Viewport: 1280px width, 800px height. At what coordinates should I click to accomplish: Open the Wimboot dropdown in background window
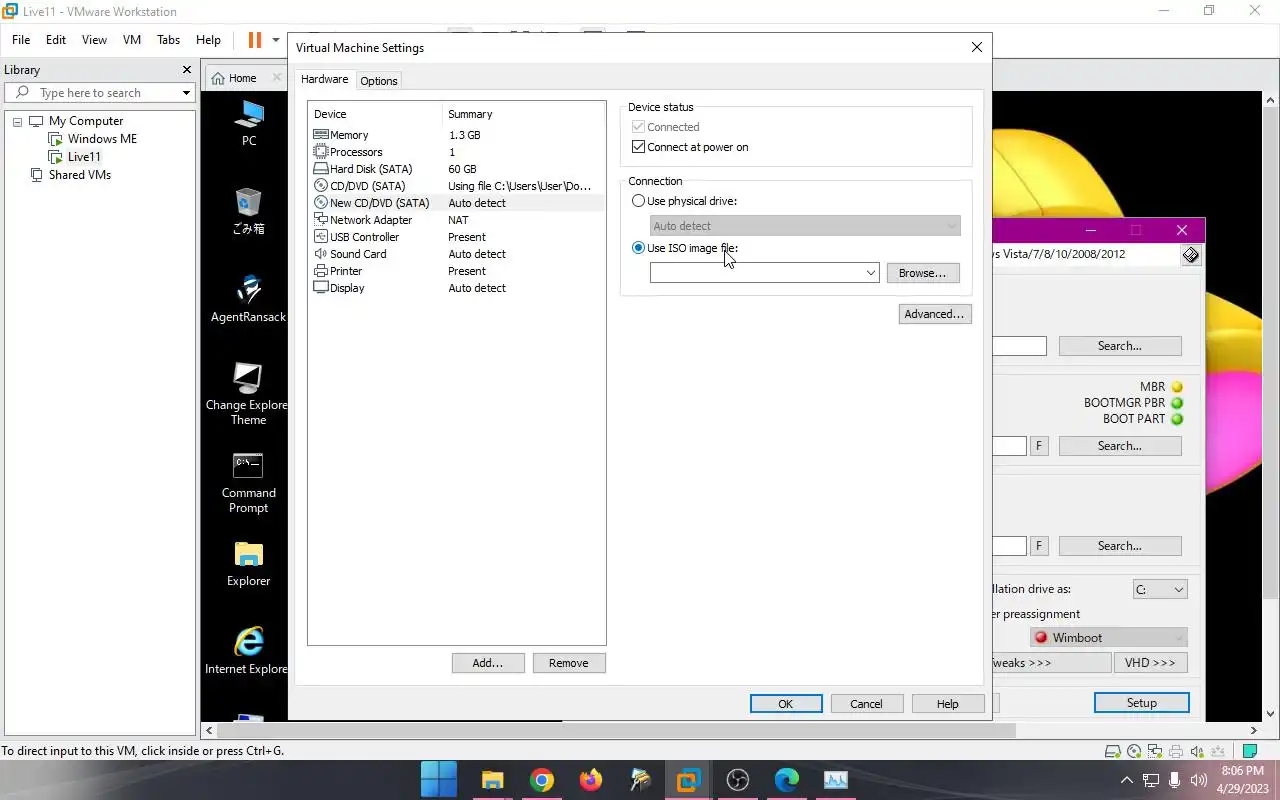click(1108, 637)
